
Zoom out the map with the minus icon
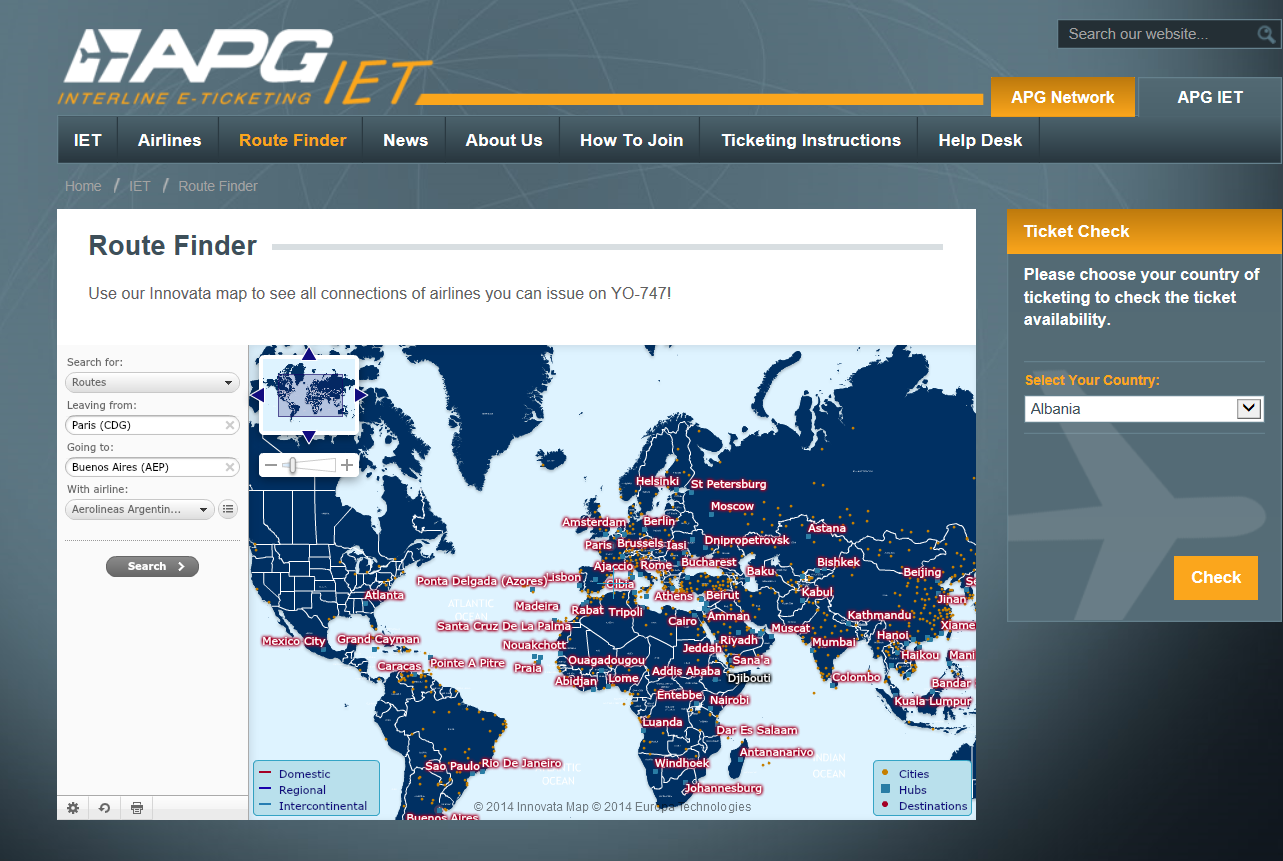point(270,465)
